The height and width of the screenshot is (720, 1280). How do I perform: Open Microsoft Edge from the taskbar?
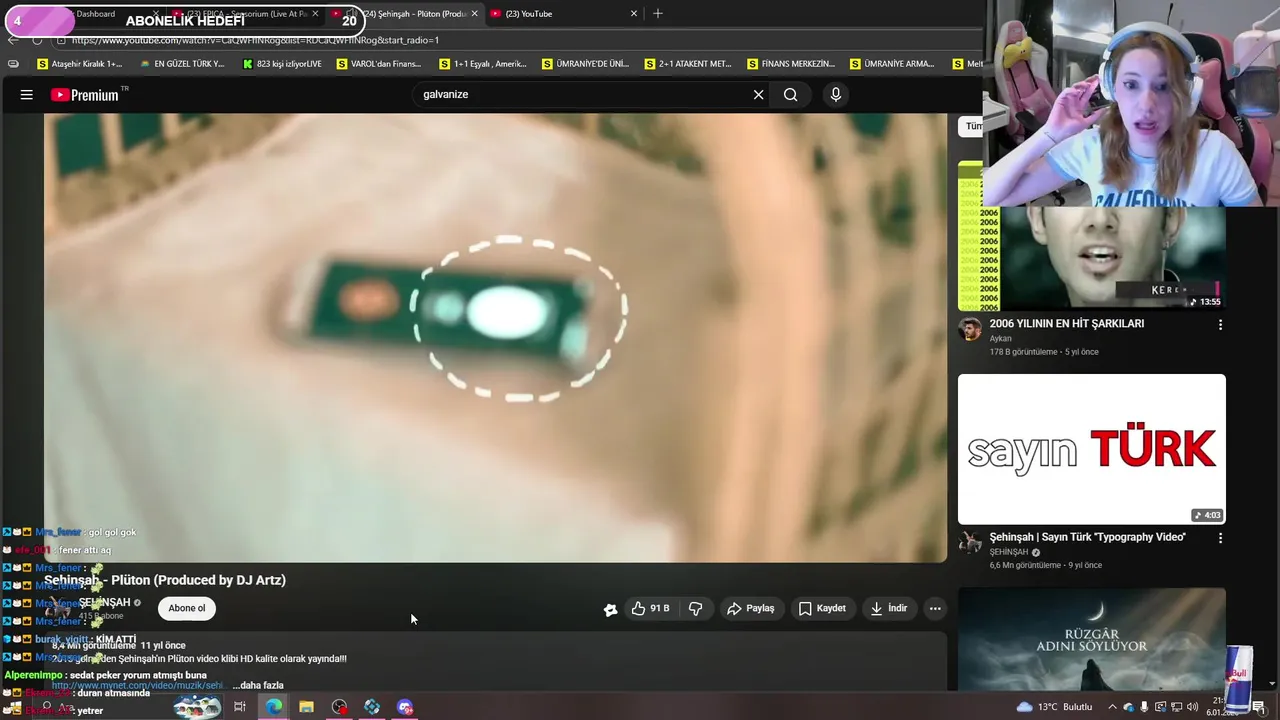point(273,707)
